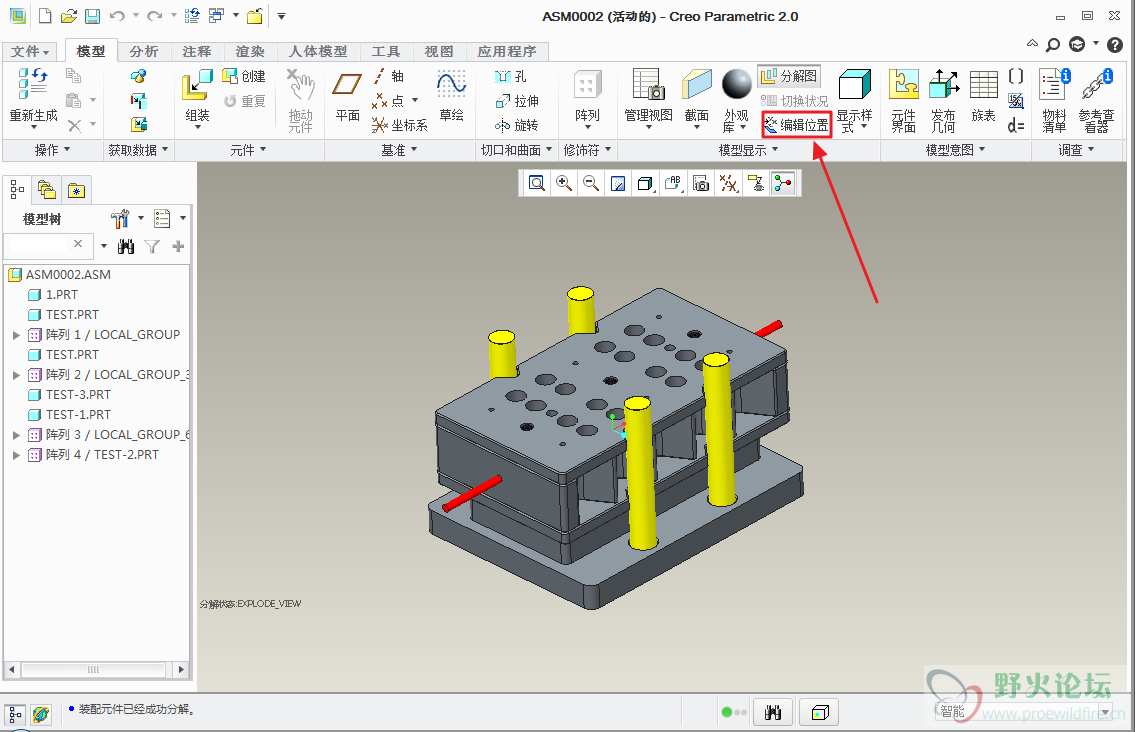Expand 阵列 3 / LOCAL_GROUP_6 tree node
The height and width of the screenshot is (732, 1135).
16,435
